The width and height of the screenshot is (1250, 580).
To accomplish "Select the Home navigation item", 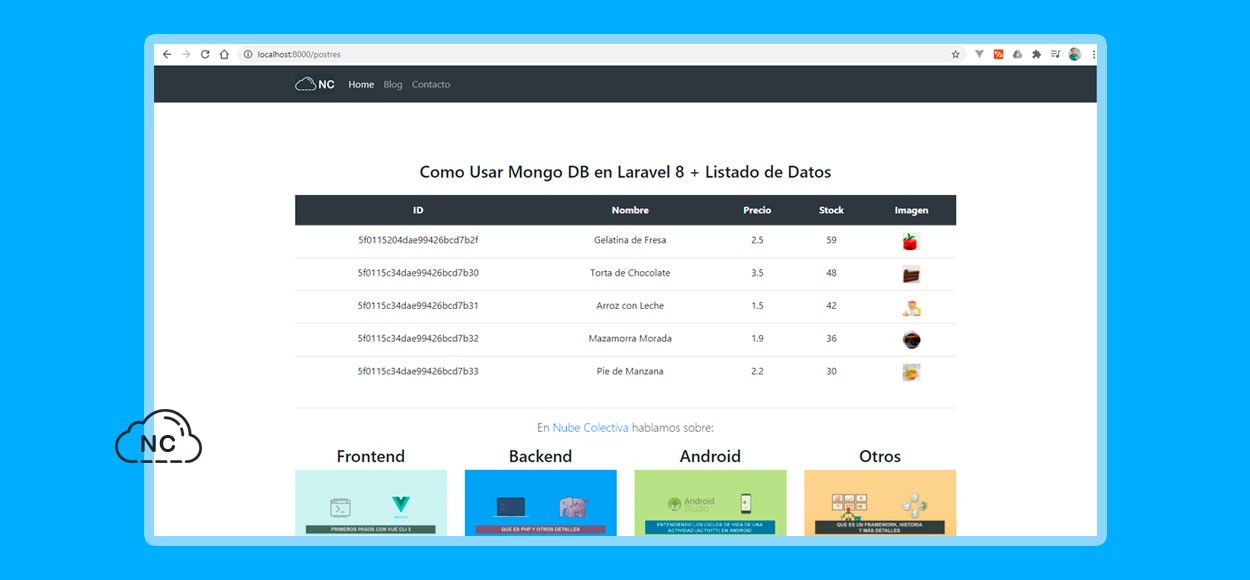I will (x=361, y=85).
